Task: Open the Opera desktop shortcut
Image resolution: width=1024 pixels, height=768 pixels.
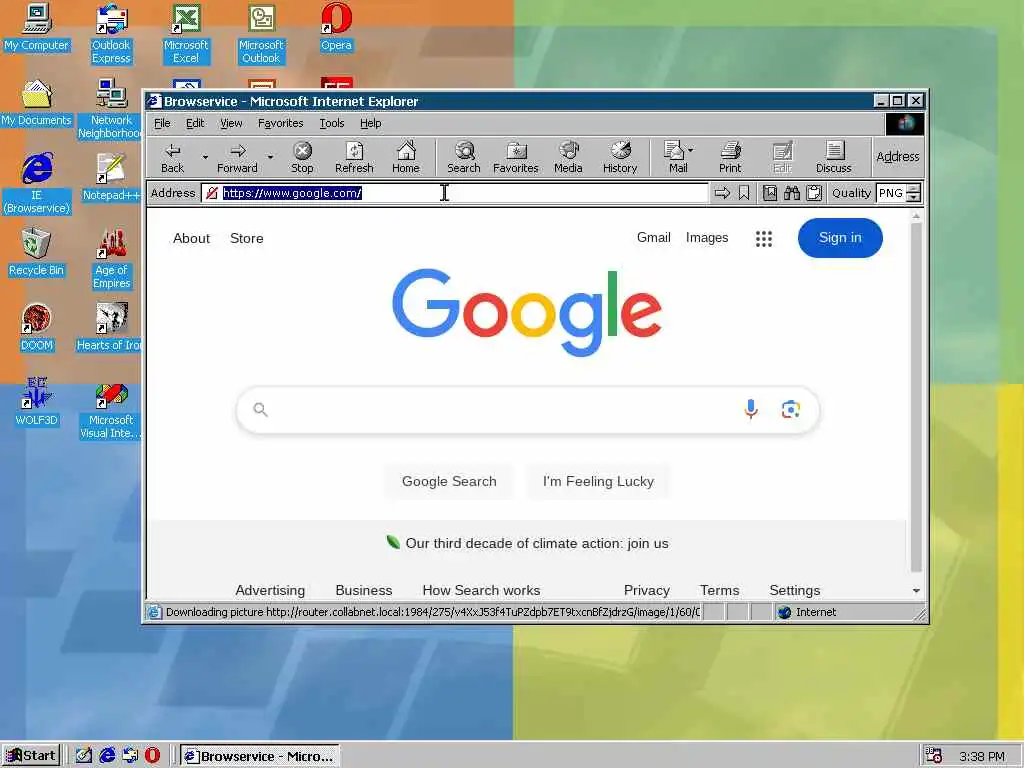Action: tap(336, 27)
